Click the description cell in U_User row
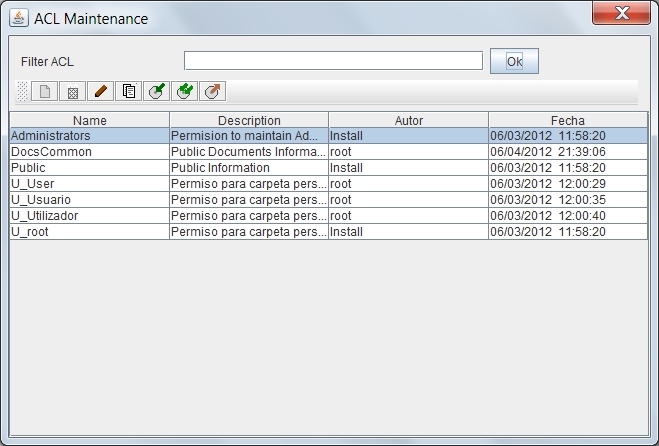This screenshot has width=659, height=446. click(249, 184)
